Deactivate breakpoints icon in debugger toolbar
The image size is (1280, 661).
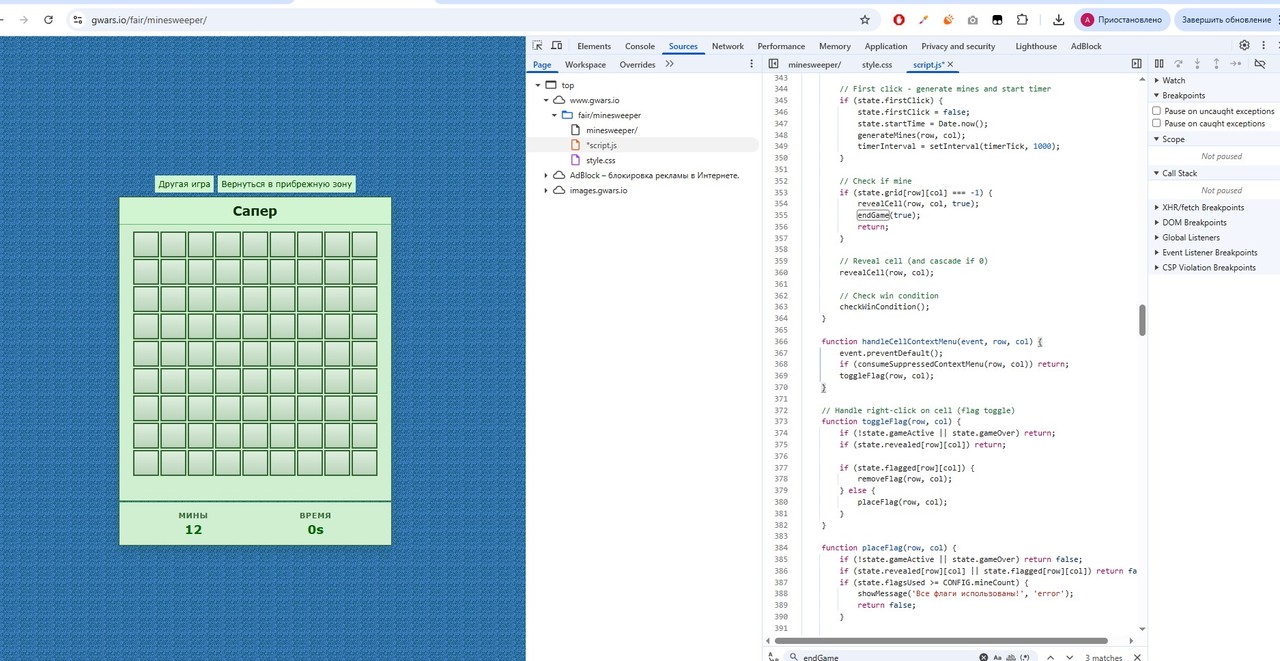coord(1261,64)
